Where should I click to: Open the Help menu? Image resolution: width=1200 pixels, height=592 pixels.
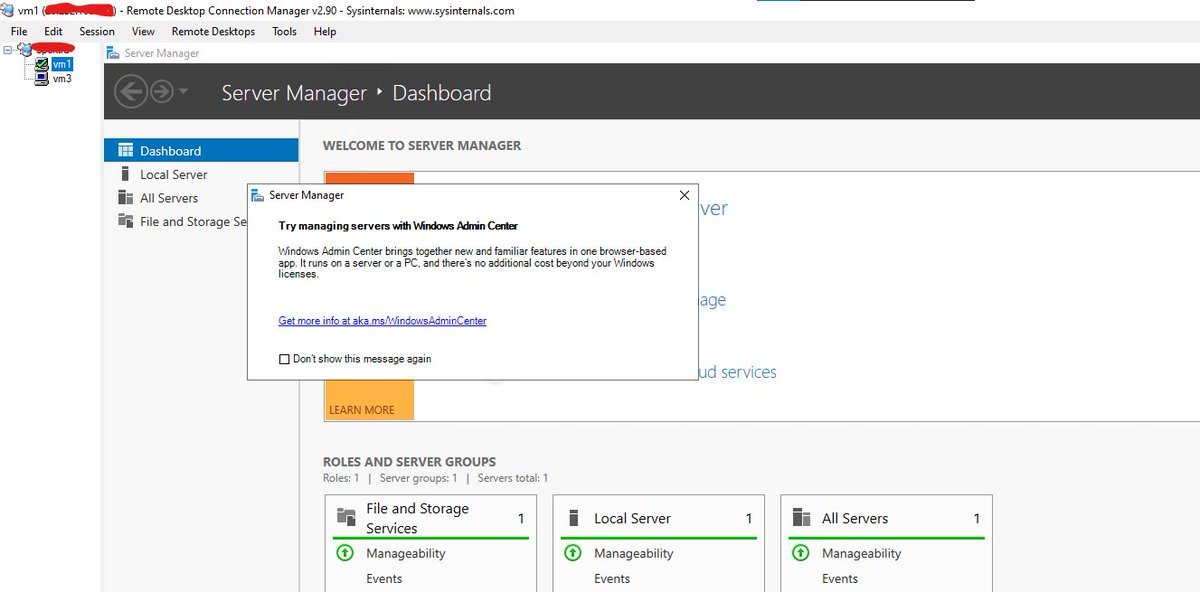(x=325, y=31)
